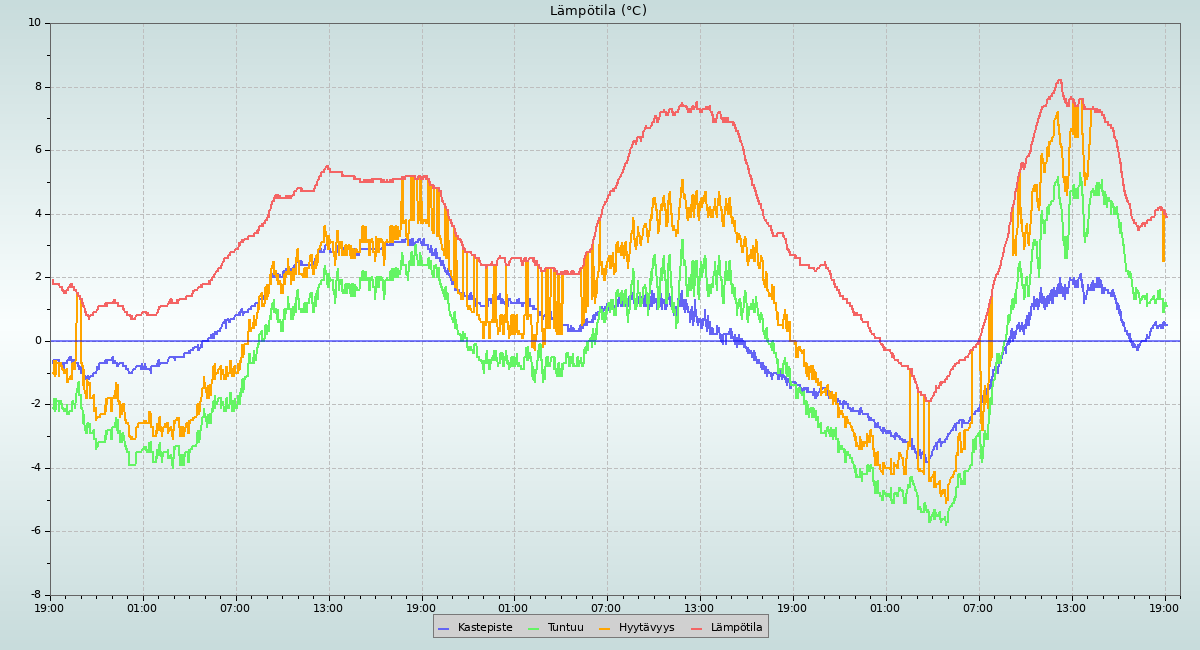
Task: Click the green Tuntuu legend line marker
Action: (533, 628)
